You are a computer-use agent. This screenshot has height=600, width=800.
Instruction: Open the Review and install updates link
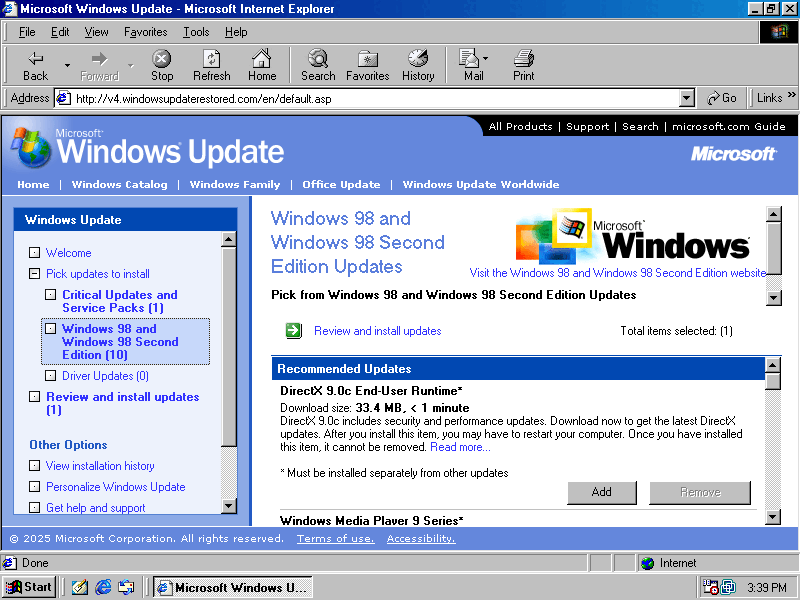pyautogui.click(x=377, y=331)
